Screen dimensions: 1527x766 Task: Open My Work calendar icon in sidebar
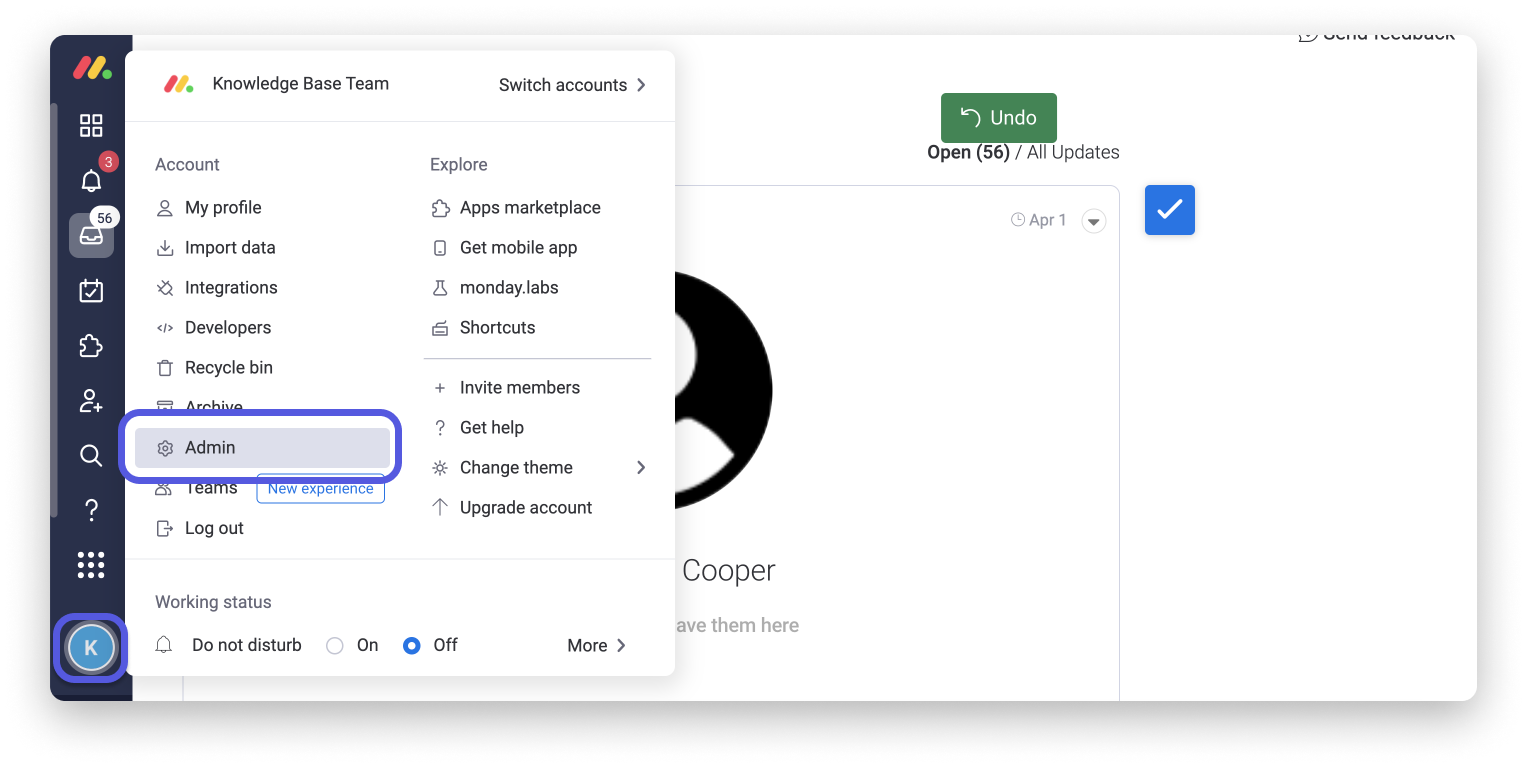(x=91, y=291)
